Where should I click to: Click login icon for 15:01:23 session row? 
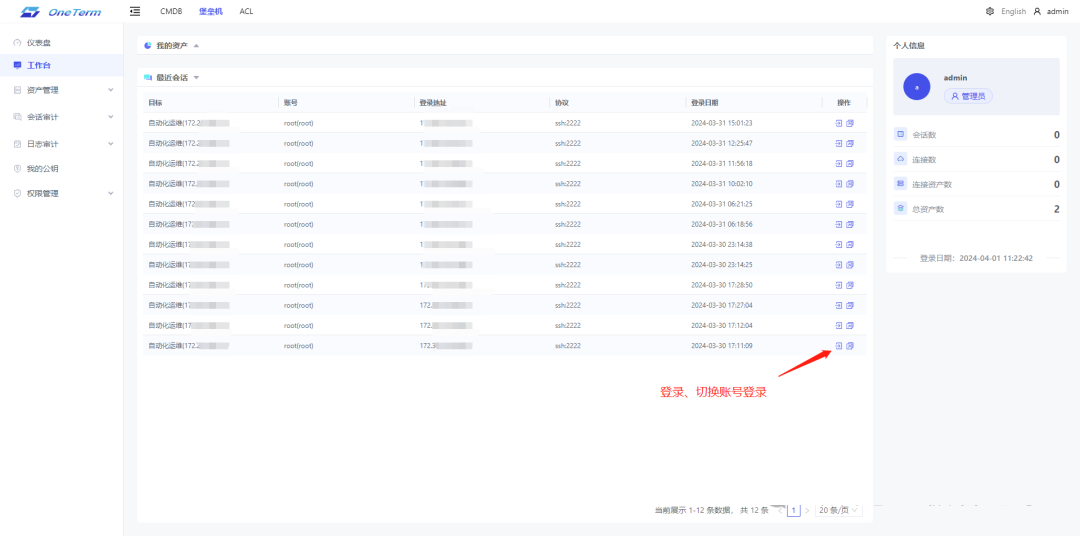pyautogui.click(x=839, y=123)
